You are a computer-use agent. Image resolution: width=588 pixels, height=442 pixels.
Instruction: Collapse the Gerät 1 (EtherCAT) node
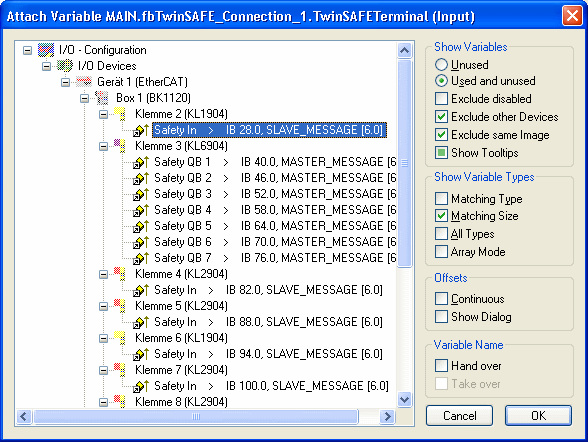click(x=65, y=82)
